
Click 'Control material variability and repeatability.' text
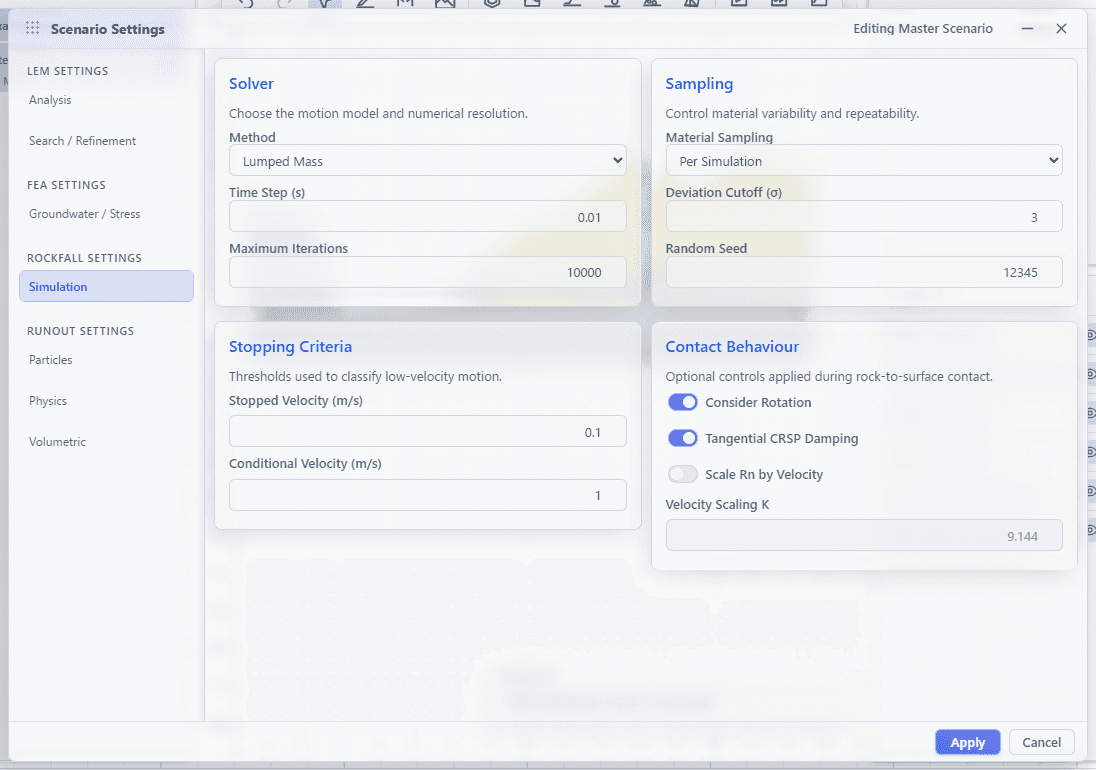pos(792,113)
